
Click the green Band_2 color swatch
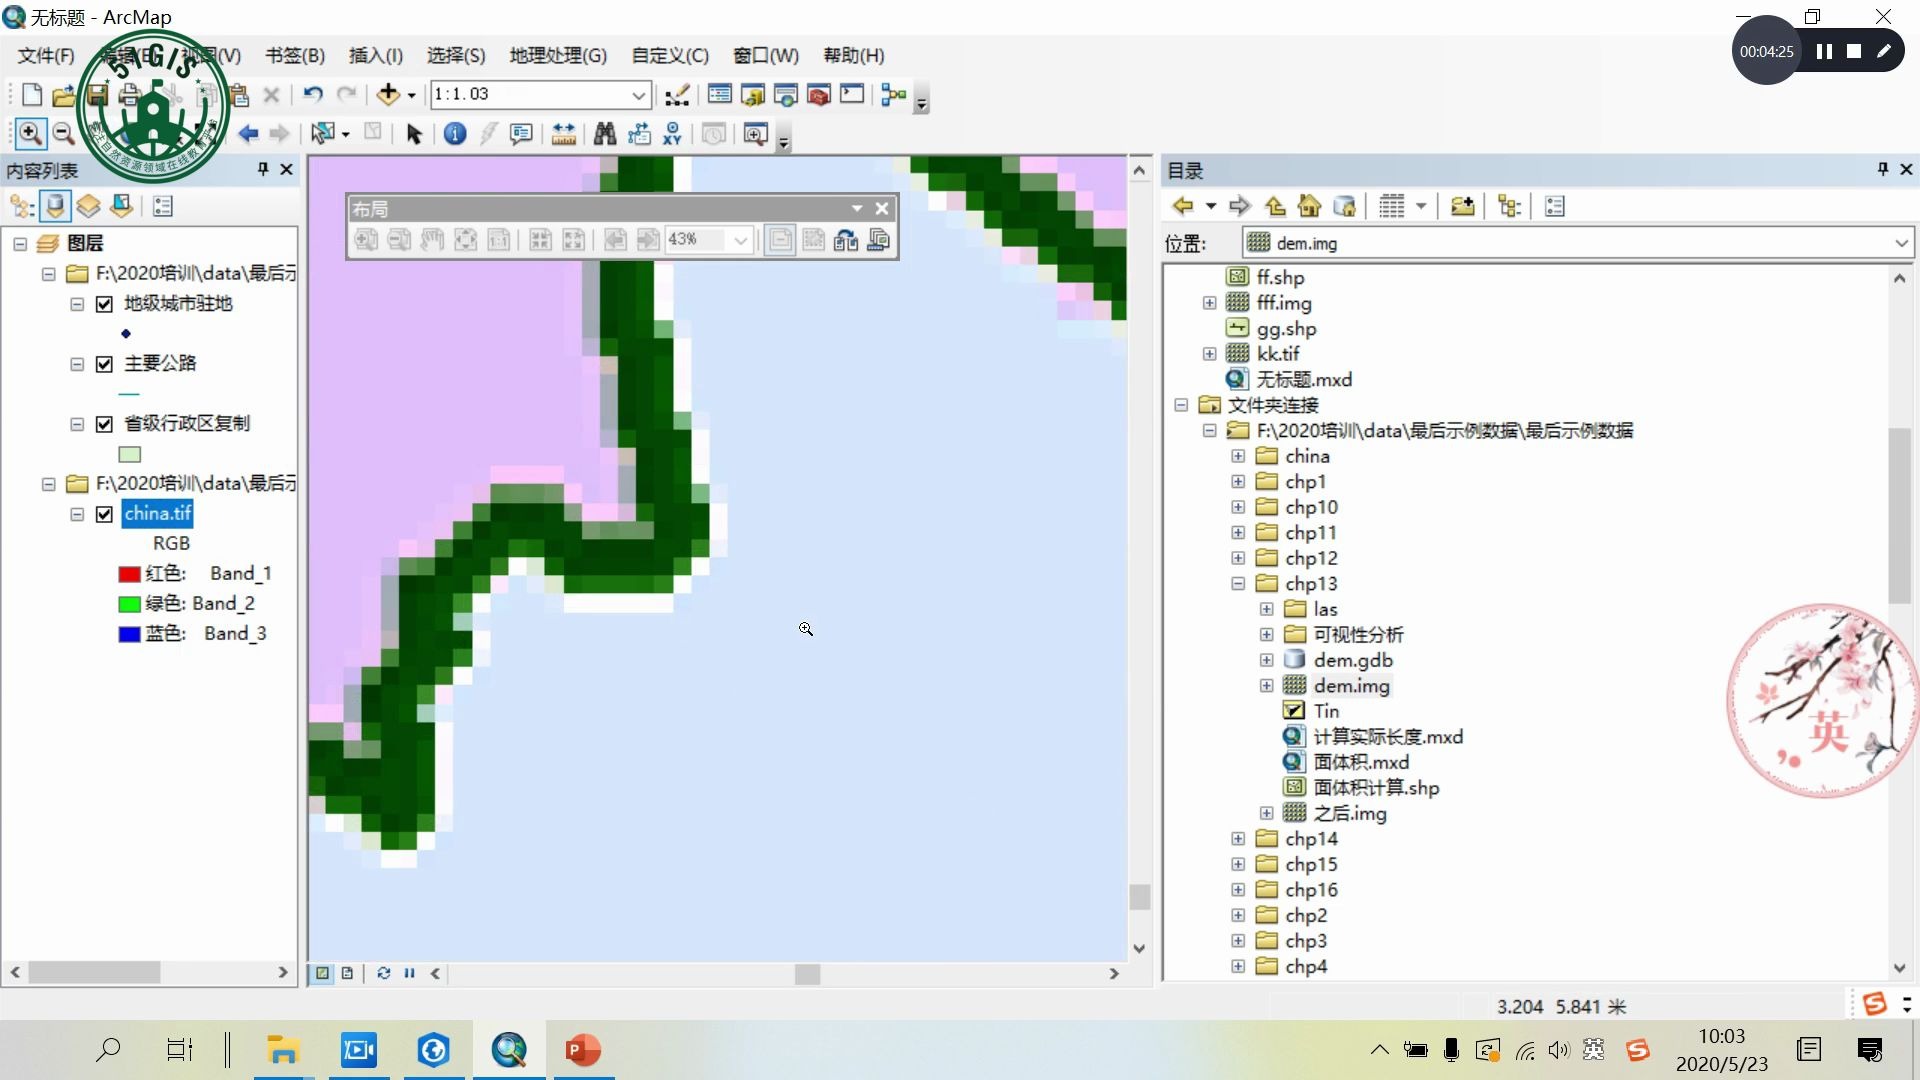129,603
